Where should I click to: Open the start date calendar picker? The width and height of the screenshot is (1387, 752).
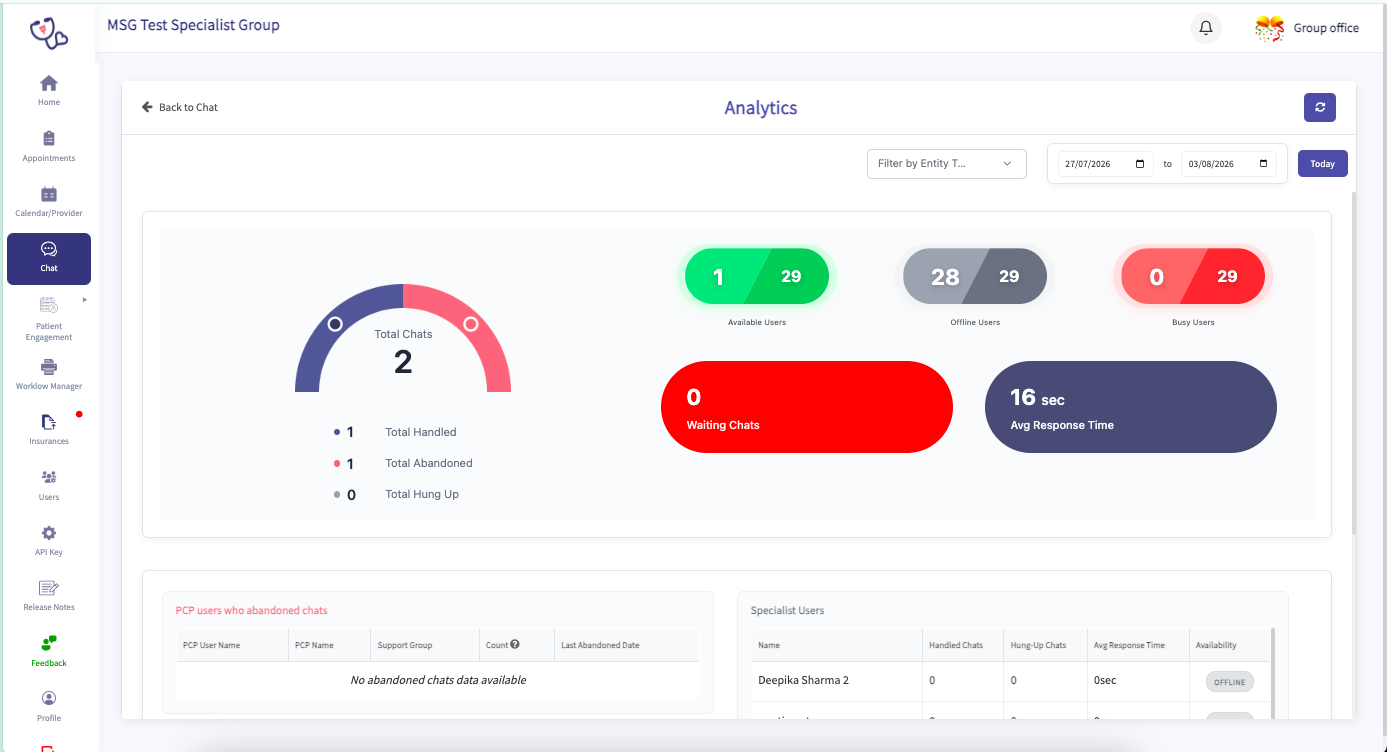point(1140,164)
